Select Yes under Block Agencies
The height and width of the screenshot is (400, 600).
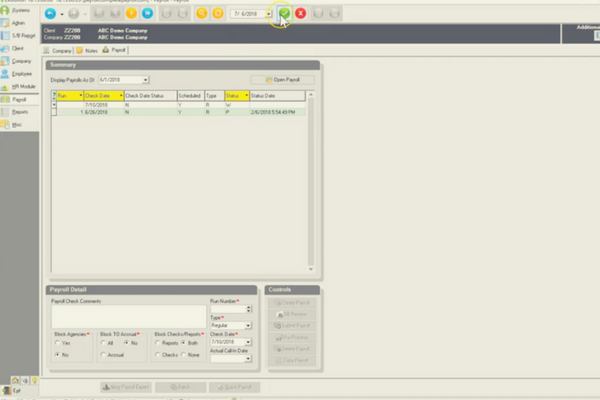pyautogui.click(x=58, y=343)
